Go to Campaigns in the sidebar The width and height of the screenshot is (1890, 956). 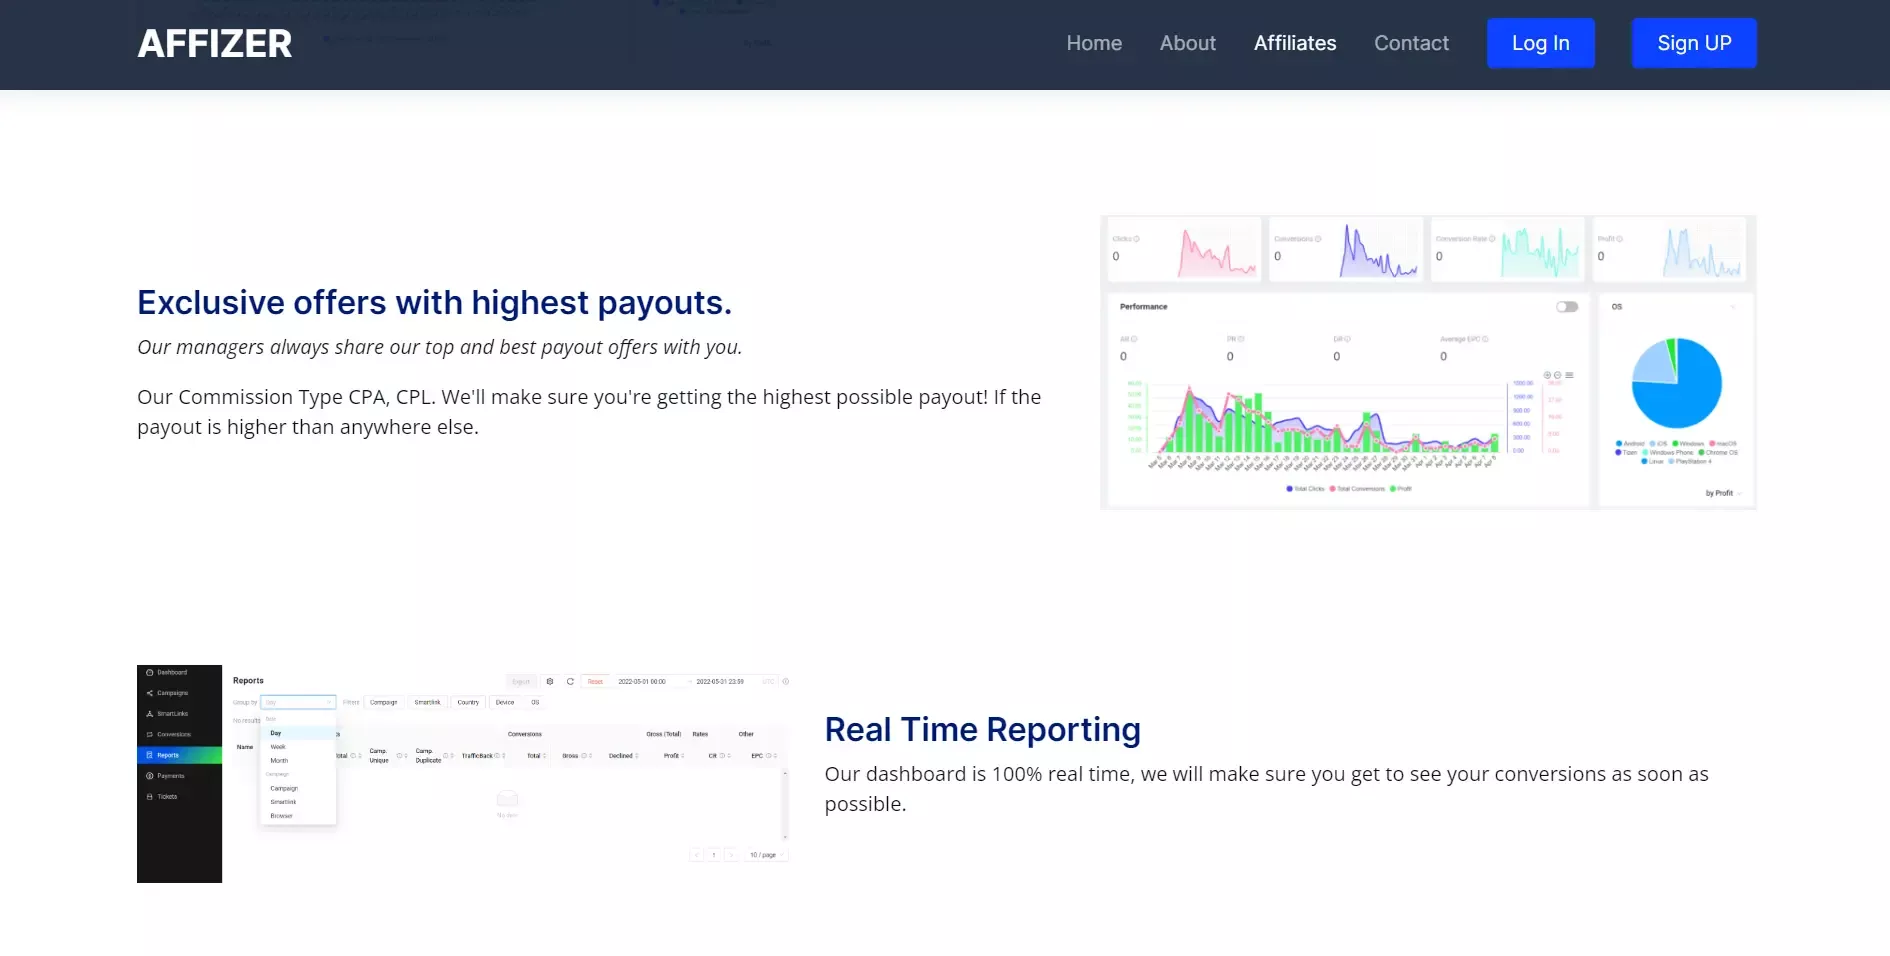tap(171, 693)
